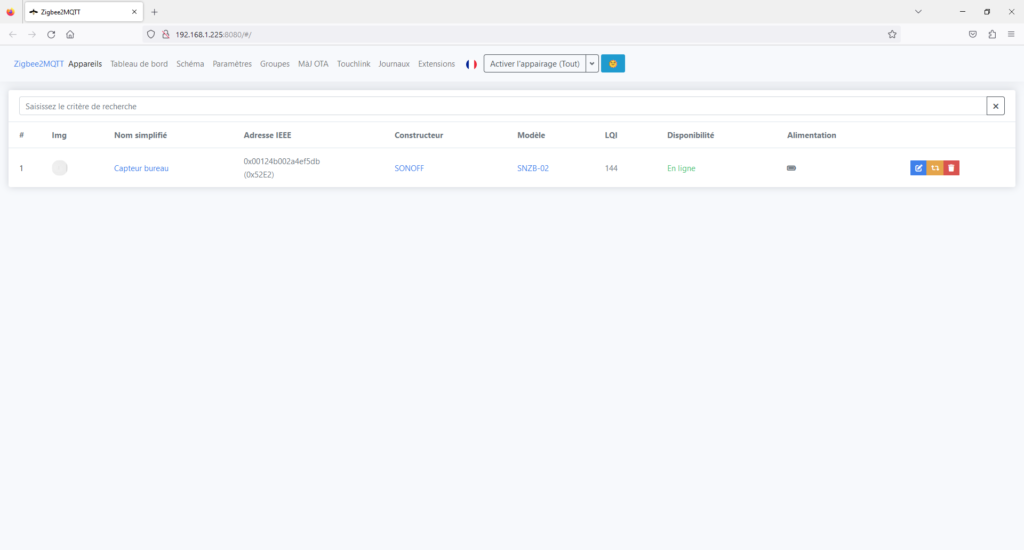Open the Tableau de bord page
The height and width of the screenshot is (550, 1024).
[139, 64]
